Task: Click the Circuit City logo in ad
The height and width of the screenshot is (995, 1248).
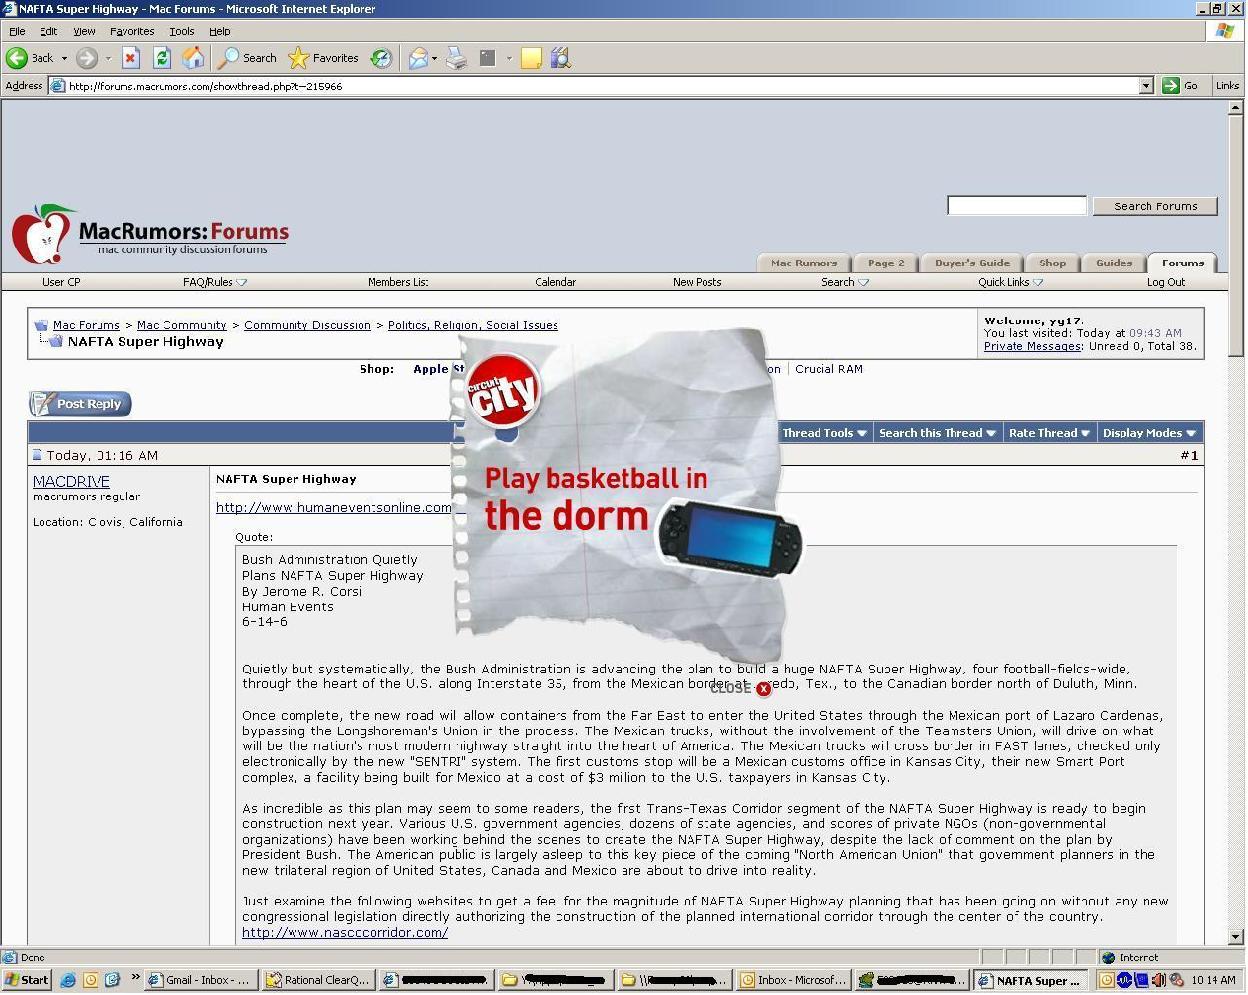Action: (503, 391)
